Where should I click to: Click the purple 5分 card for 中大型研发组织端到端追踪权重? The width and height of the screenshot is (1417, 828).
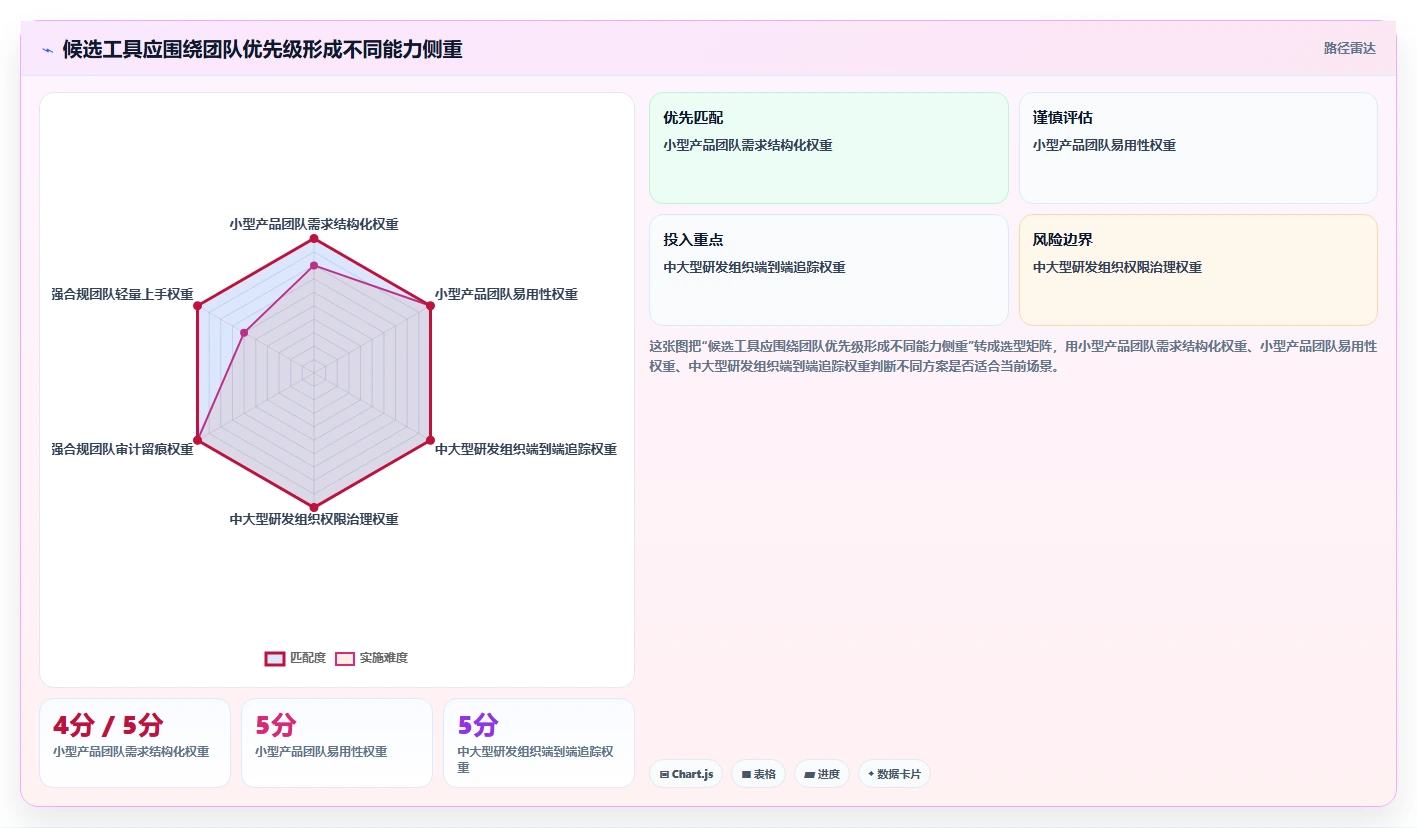tap(539, 743)
